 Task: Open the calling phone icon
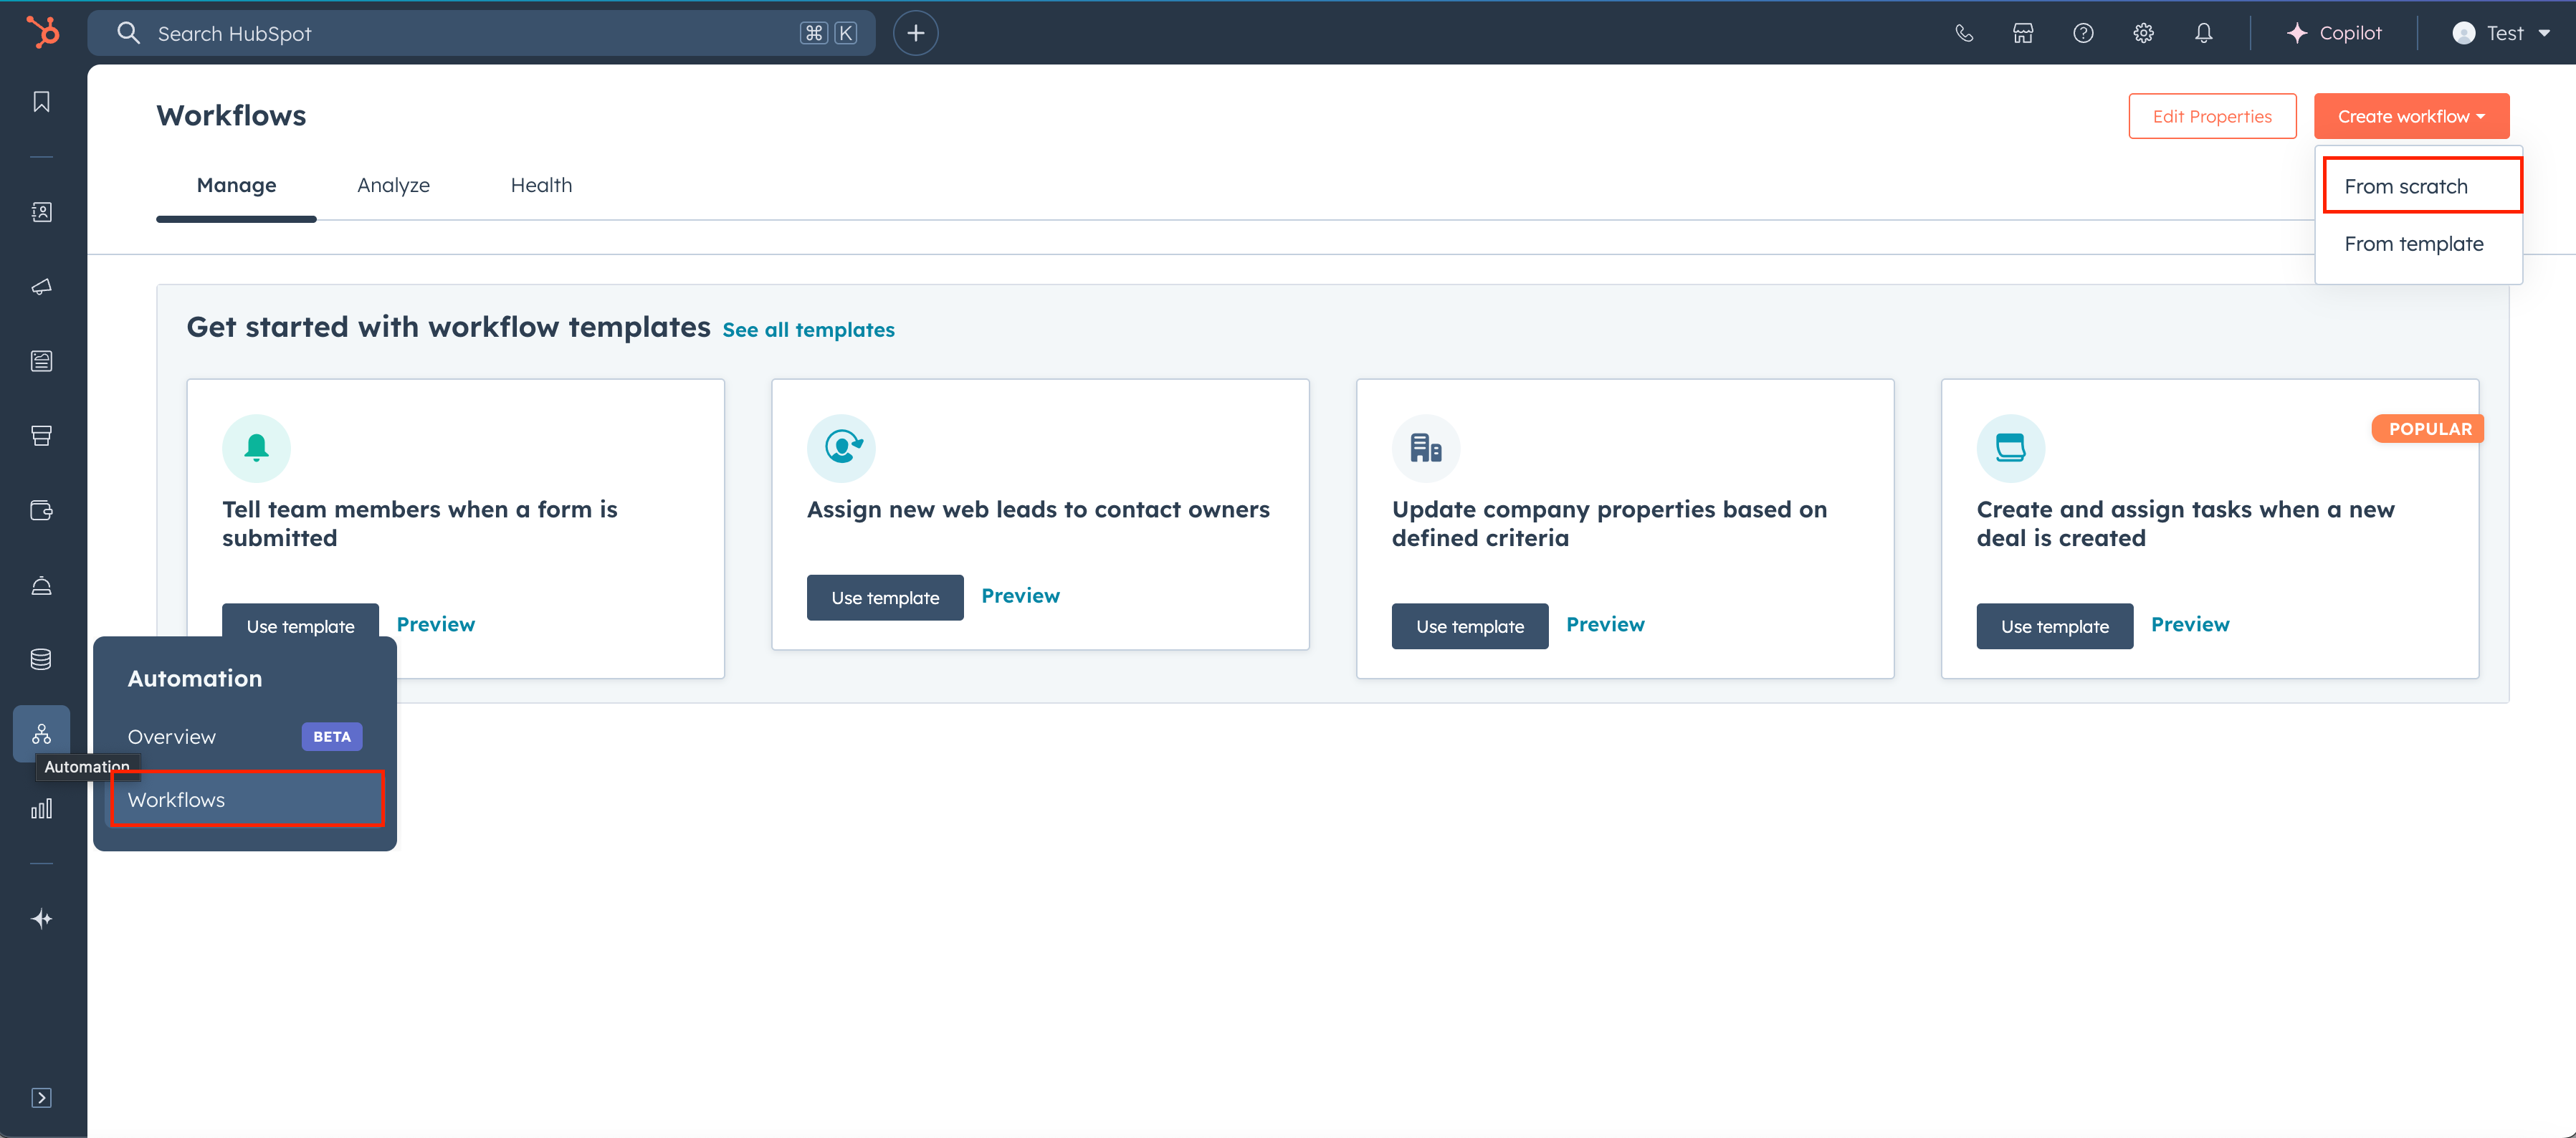point(1964,33)
